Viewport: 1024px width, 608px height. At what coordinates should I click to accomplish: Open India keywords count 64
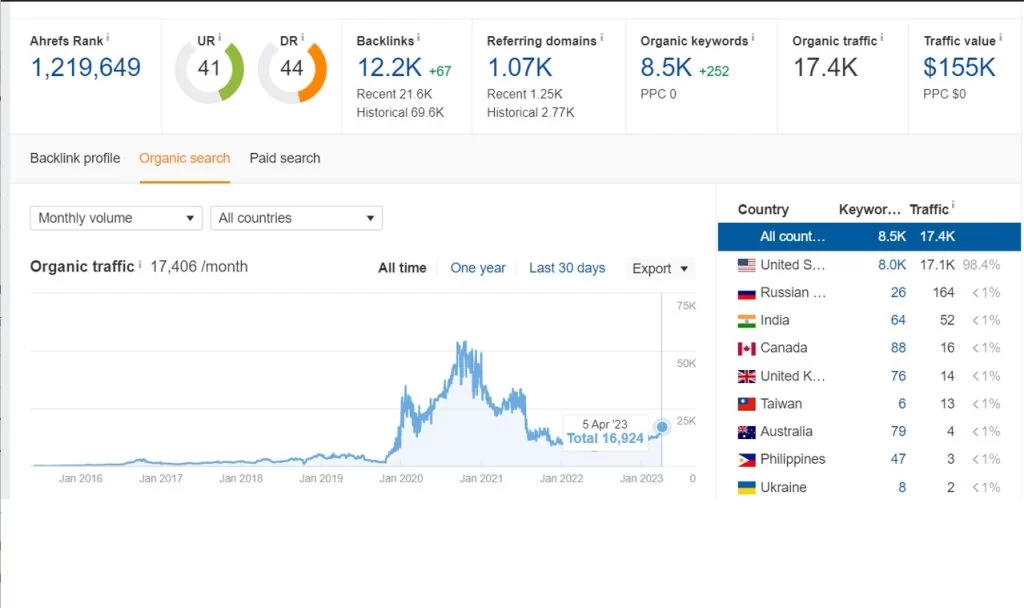pos(898,321)
